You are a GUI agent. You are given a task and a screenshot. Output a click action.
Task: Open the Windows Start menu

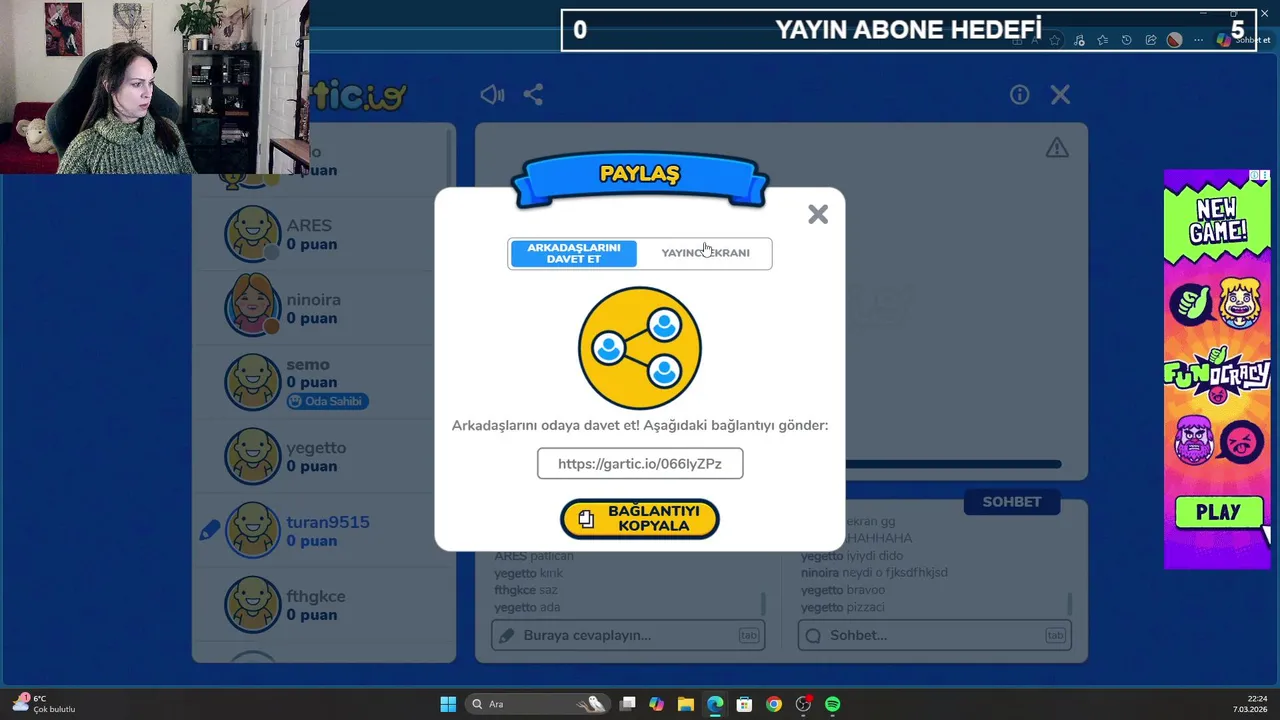[x=448, y=704]
